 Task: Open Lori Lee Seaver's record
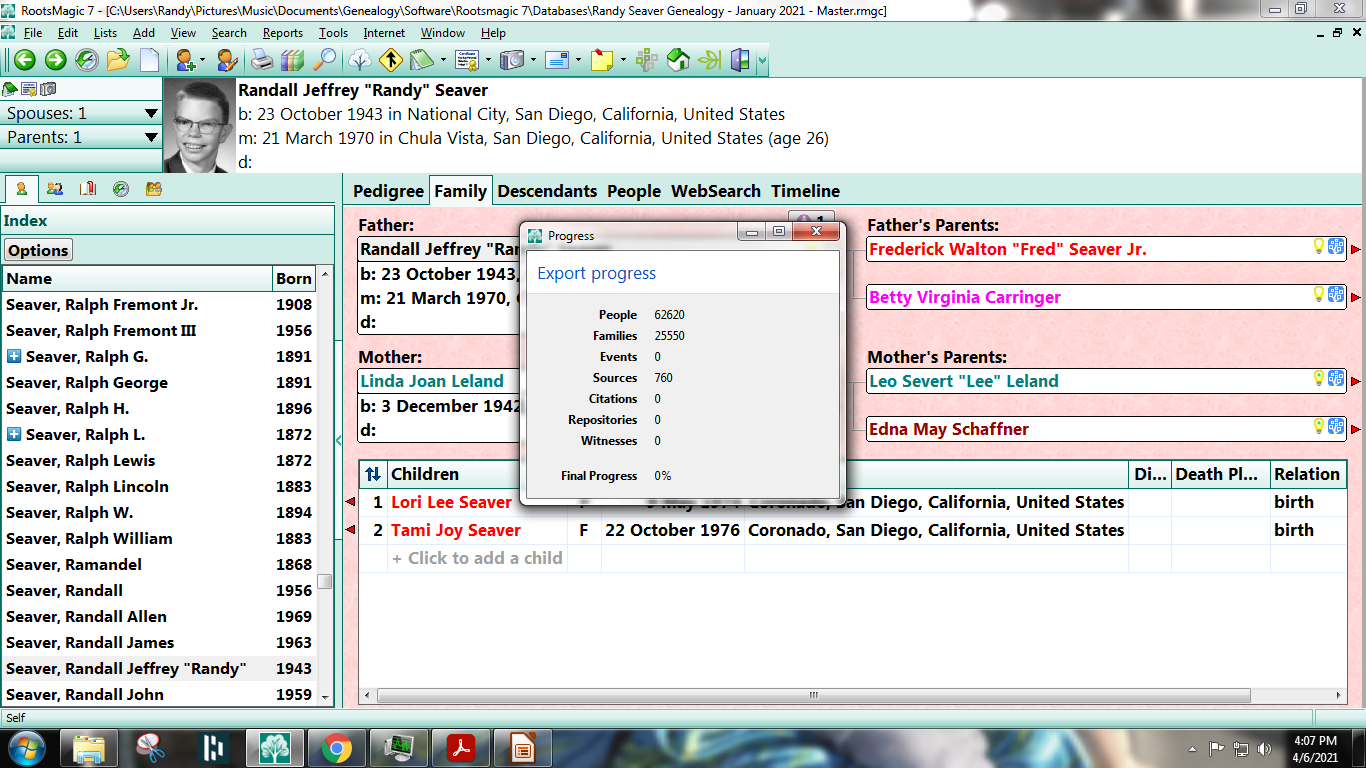(x=452, y=502)
